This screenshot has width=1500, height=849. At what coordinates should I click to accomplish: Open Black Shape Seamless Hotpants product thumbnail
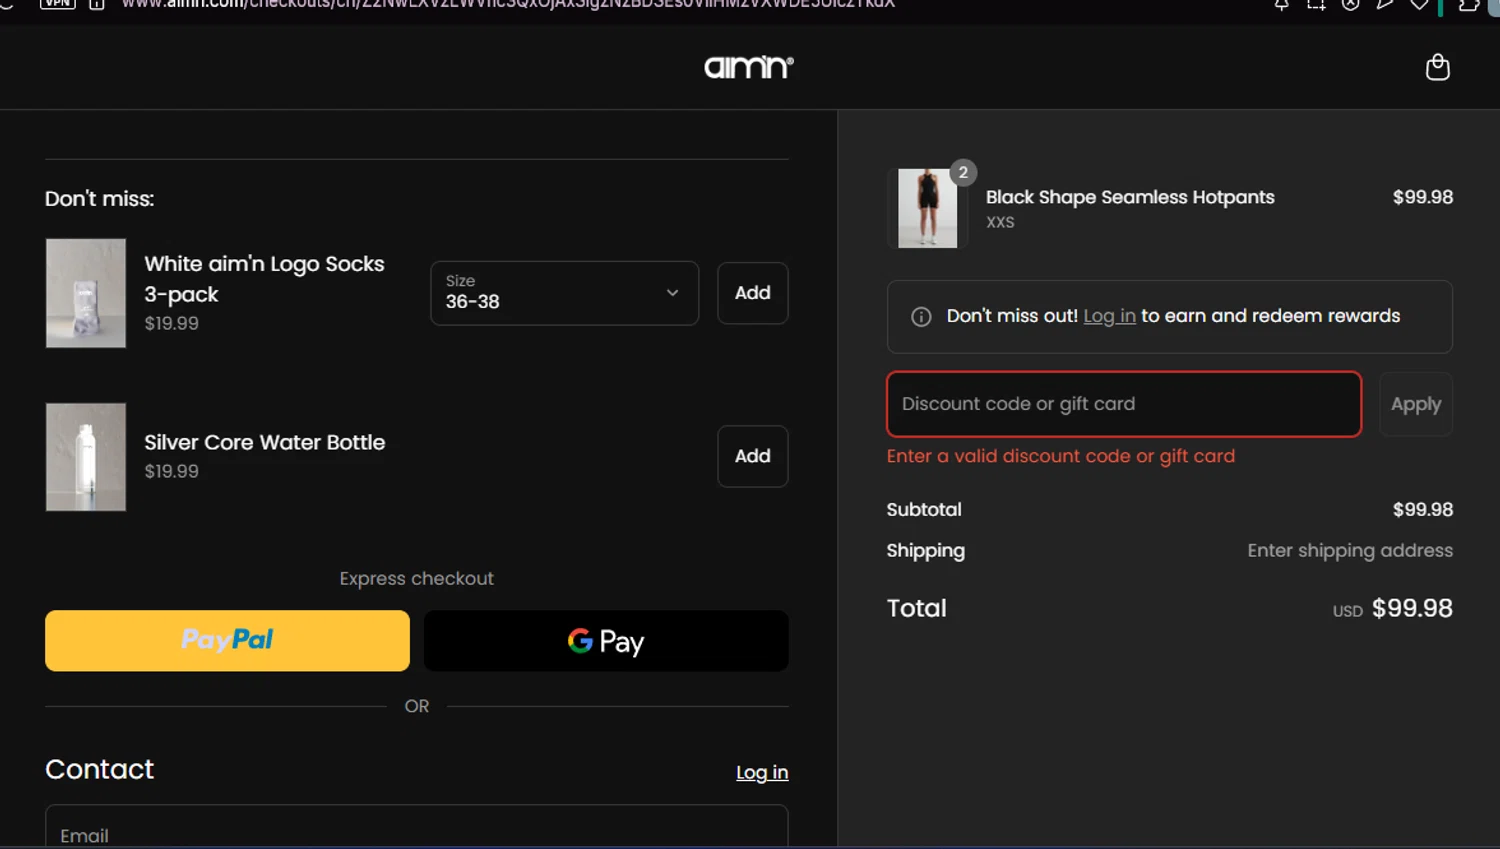pos(927,208)
